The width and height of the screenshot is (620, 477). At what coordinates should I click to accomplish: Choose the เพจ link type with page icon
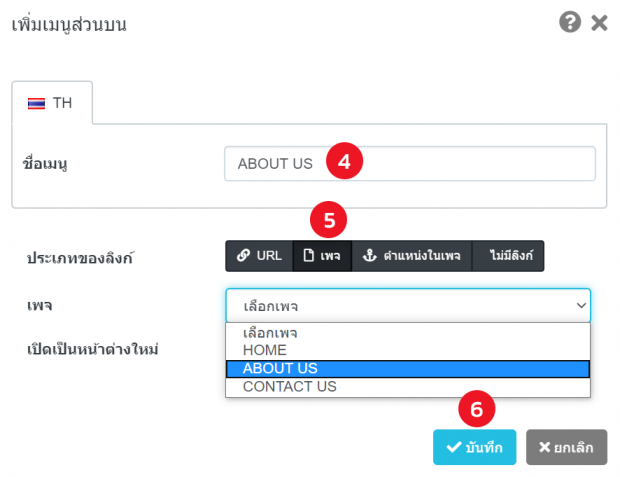pos(322,256)
